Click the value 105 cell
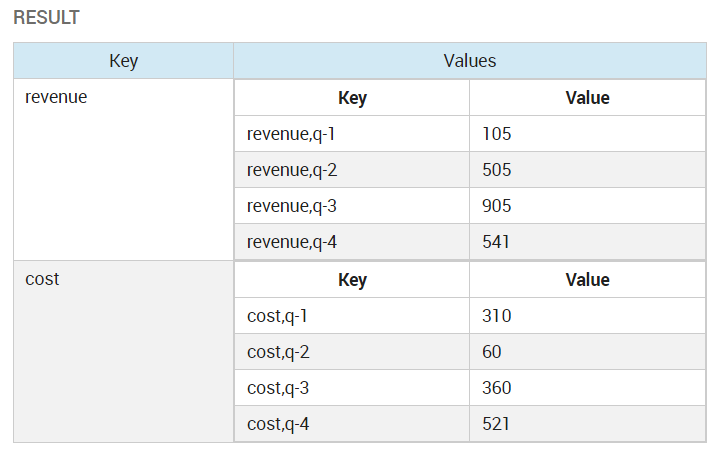This screenshot has width=722, height=456. [587, 134]
